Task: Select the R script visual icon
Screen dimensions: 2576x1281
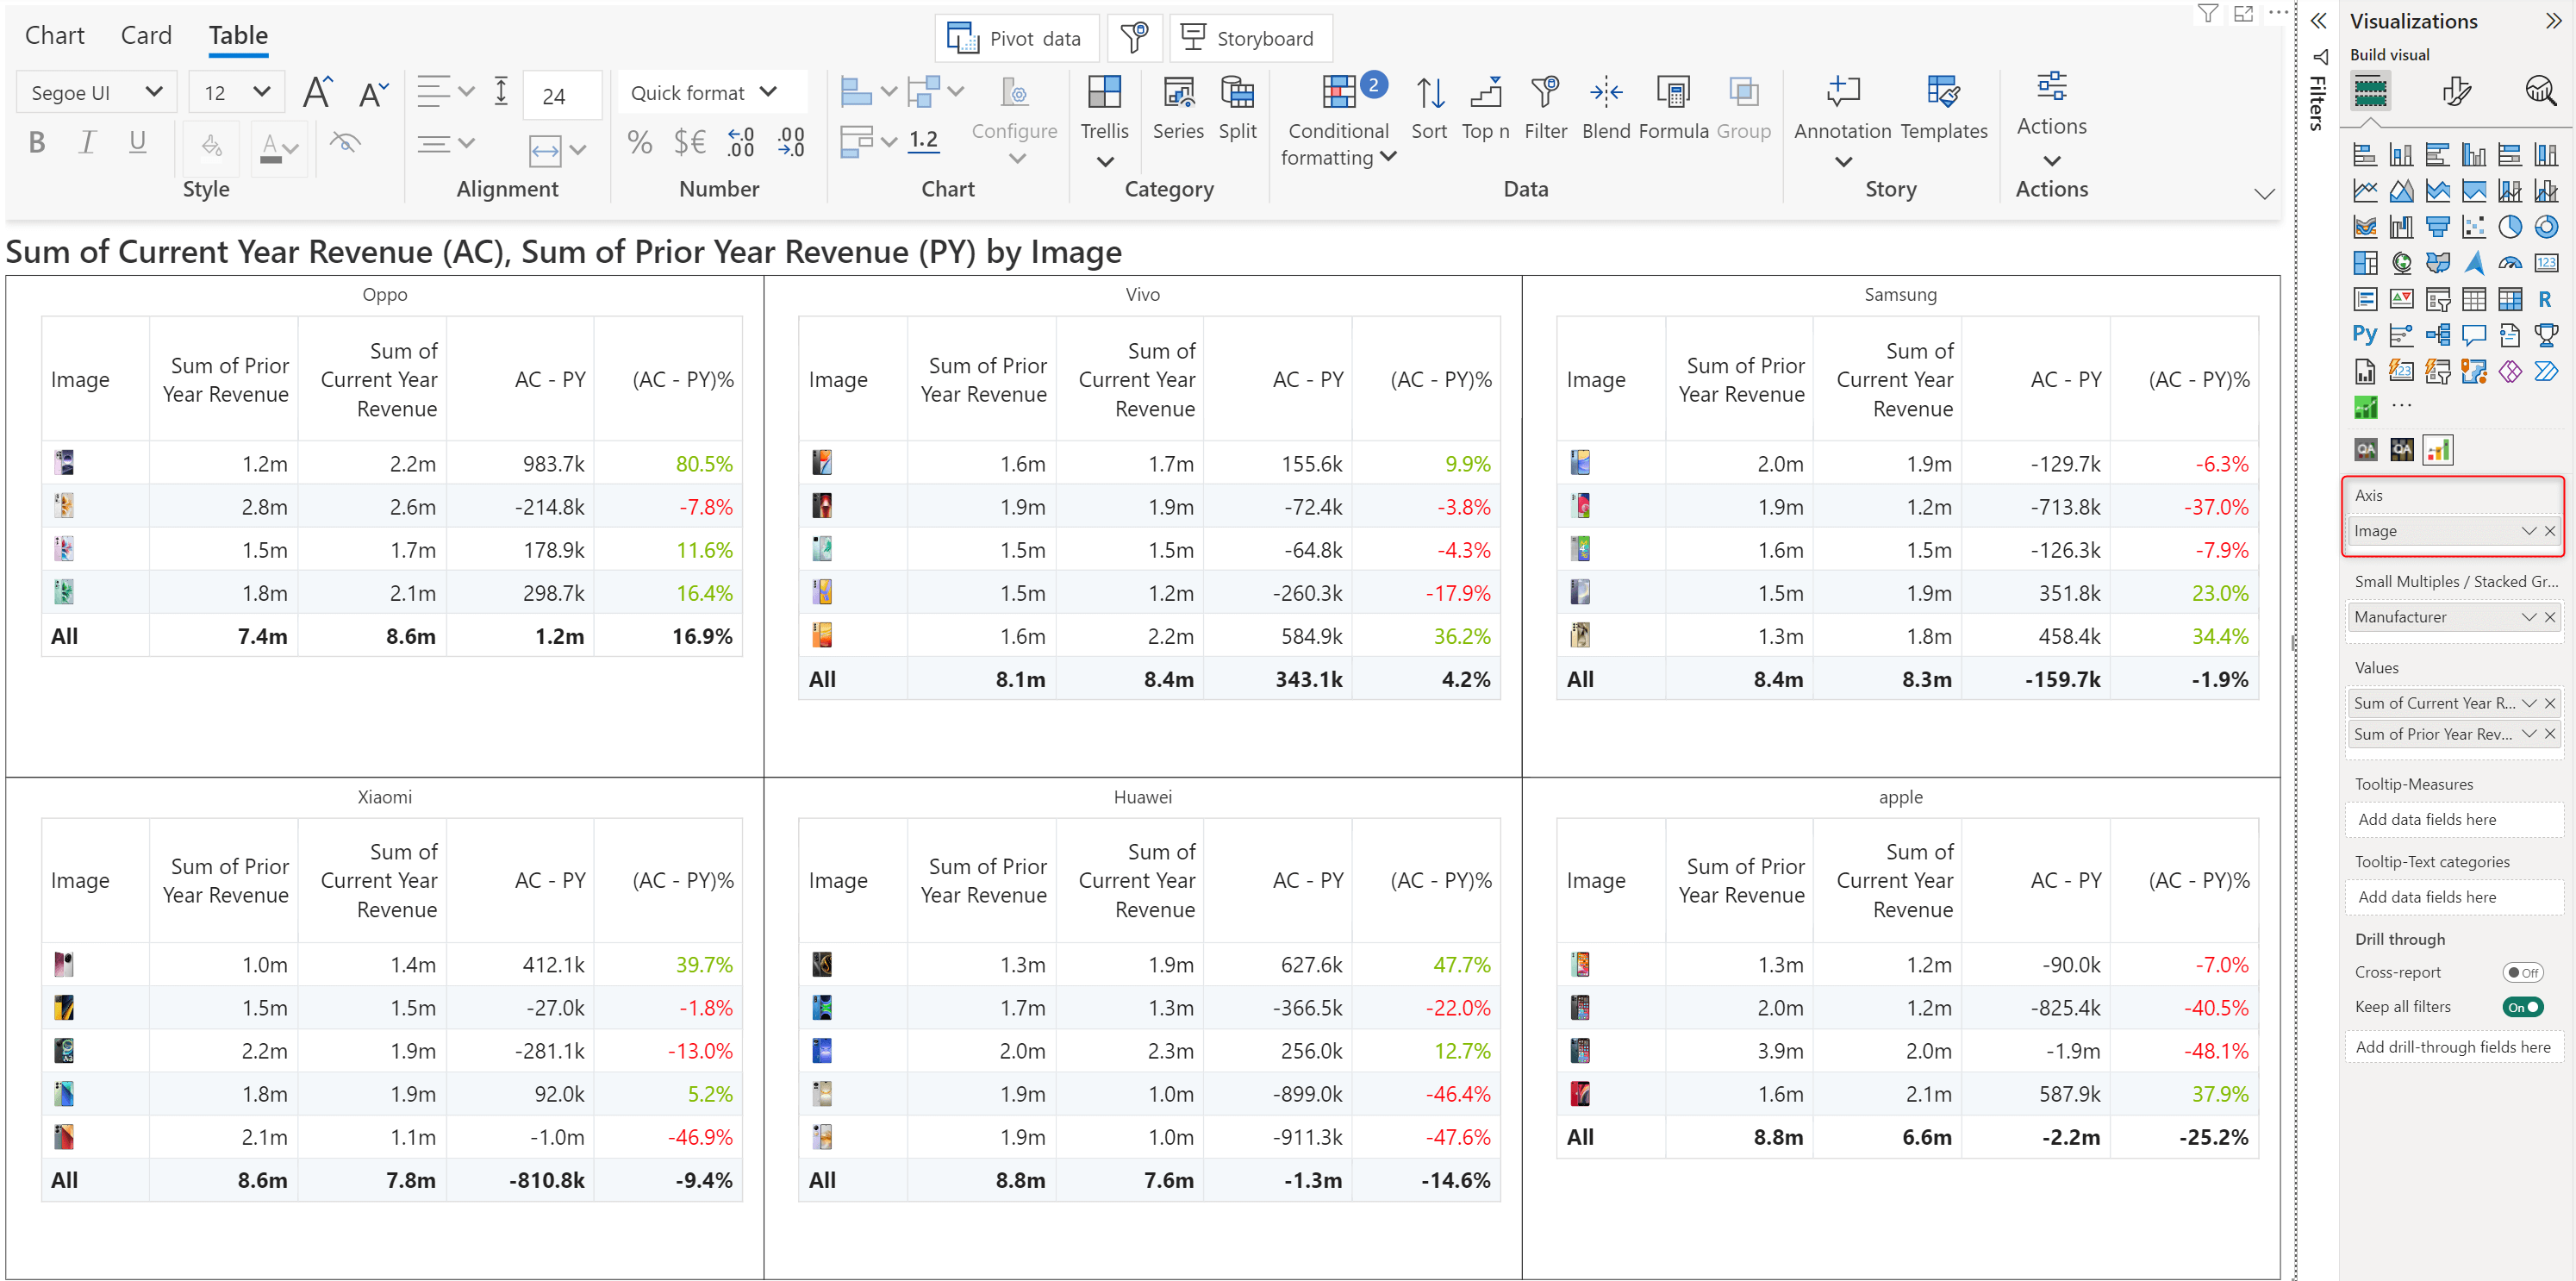Action: [x=2545, y=299]
